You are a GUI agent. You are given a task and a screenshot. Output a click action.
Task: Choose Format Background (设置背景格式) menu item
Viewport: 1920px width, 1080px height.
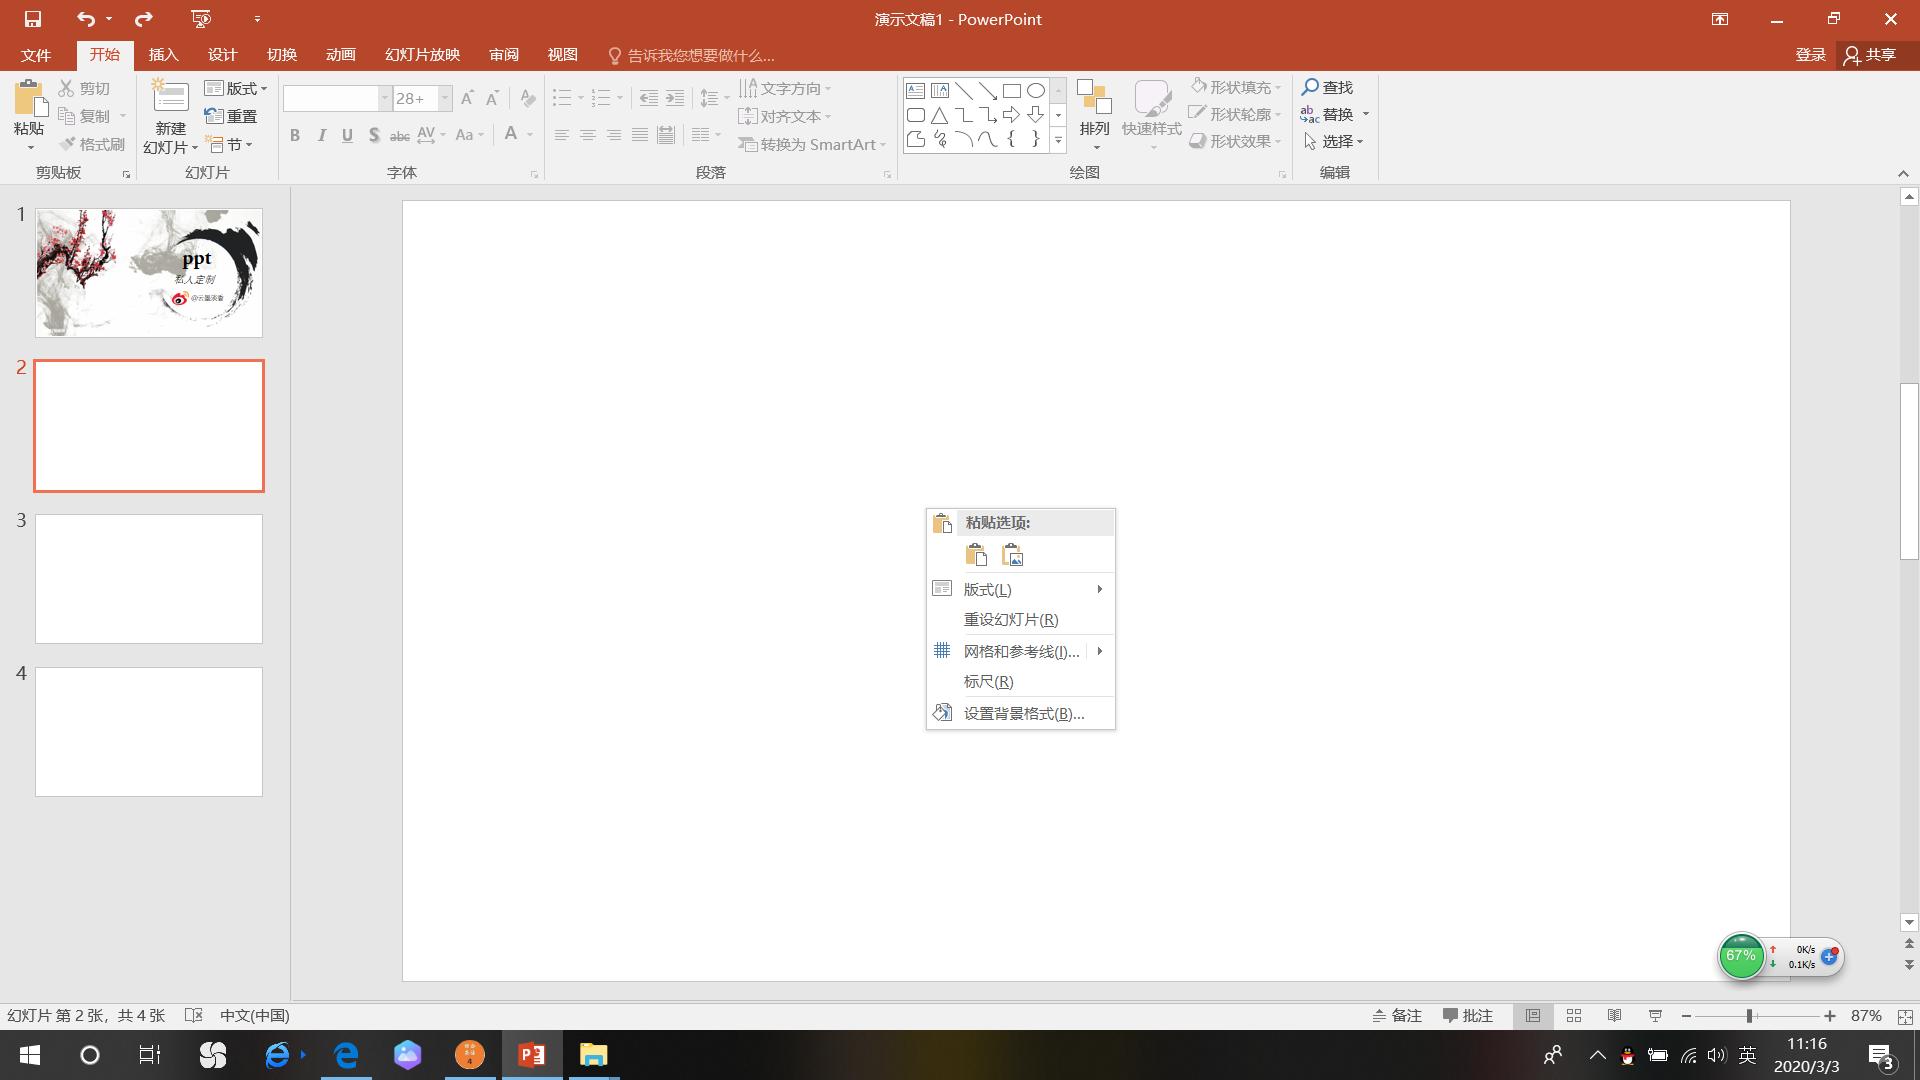(x=1023, y=713)
